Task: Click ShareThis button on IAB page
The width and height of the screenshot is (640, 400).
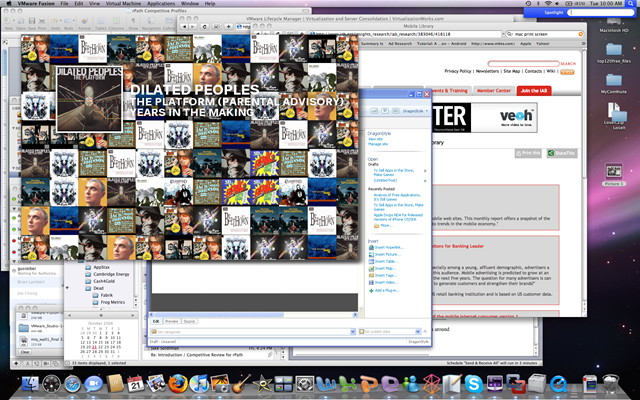Action: (562, 153)
